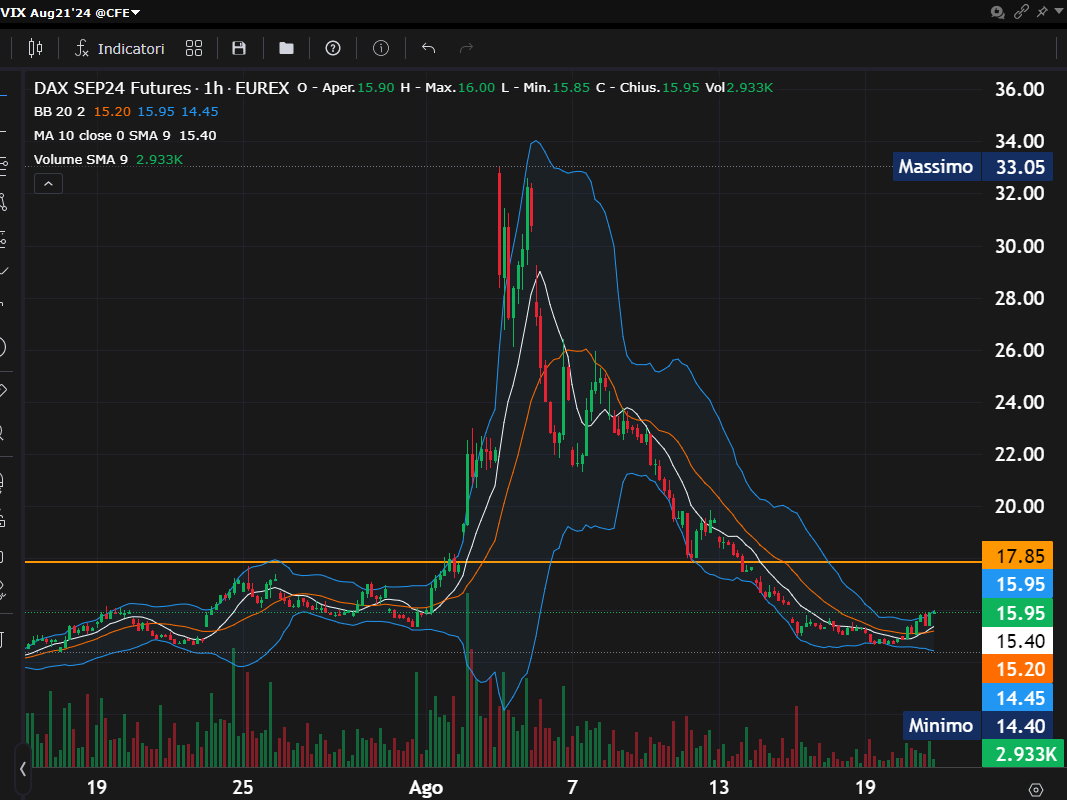Click the redo arrow in toolbar
1067x800 pixels.
point(465,48)
